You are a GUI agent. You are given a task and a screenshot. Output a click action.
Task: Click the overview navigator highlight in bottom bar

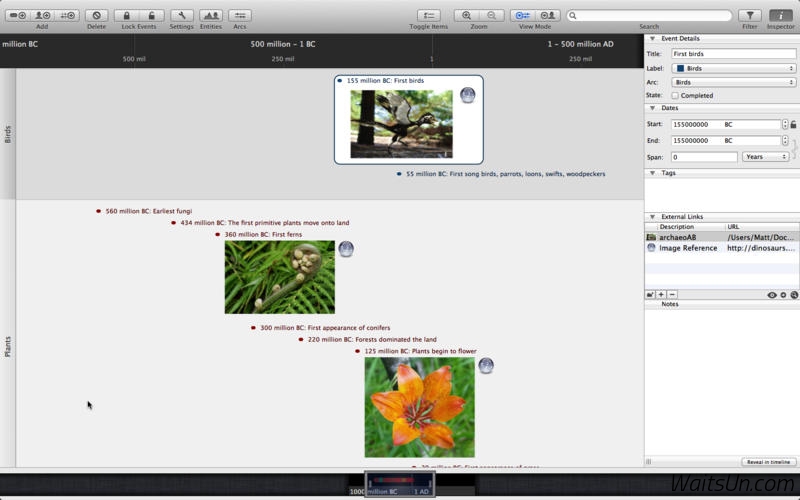click(400, 484)
